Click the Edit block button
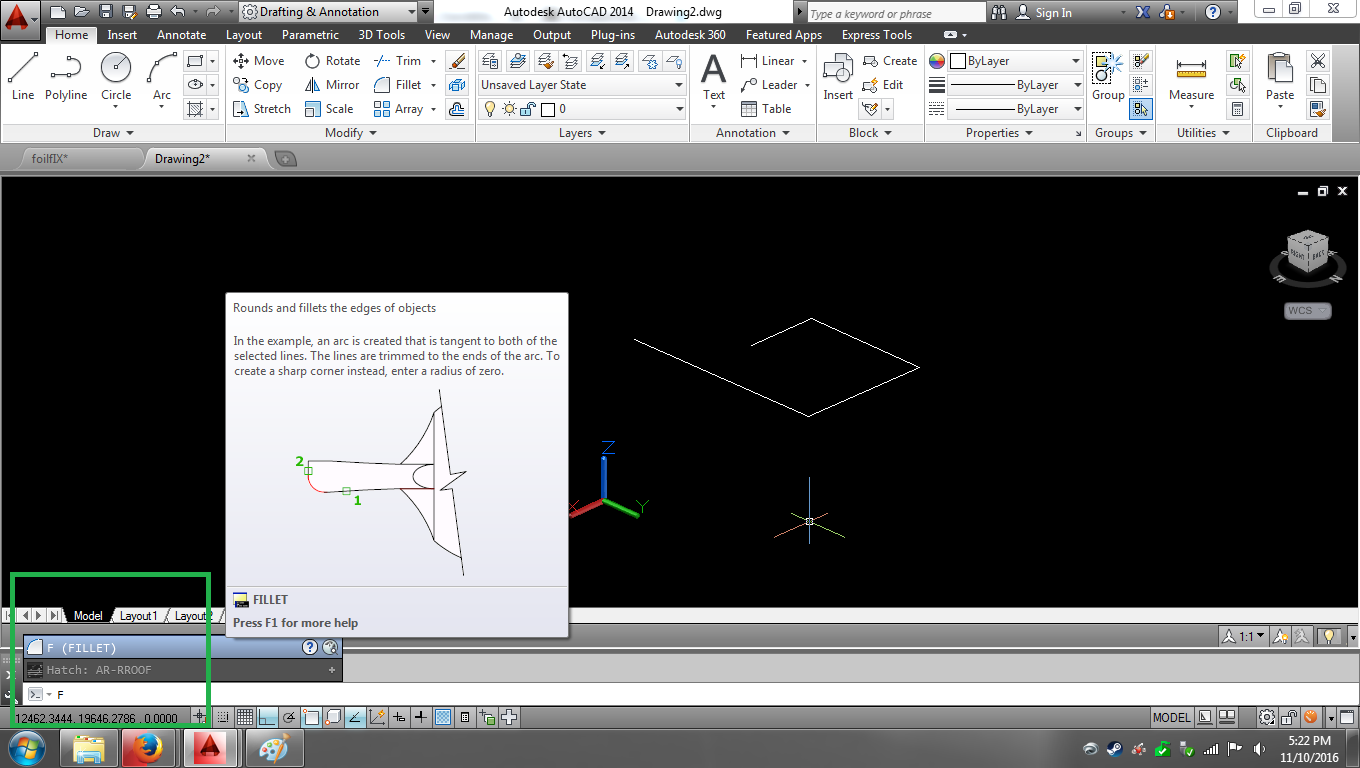 coord(882,85)
